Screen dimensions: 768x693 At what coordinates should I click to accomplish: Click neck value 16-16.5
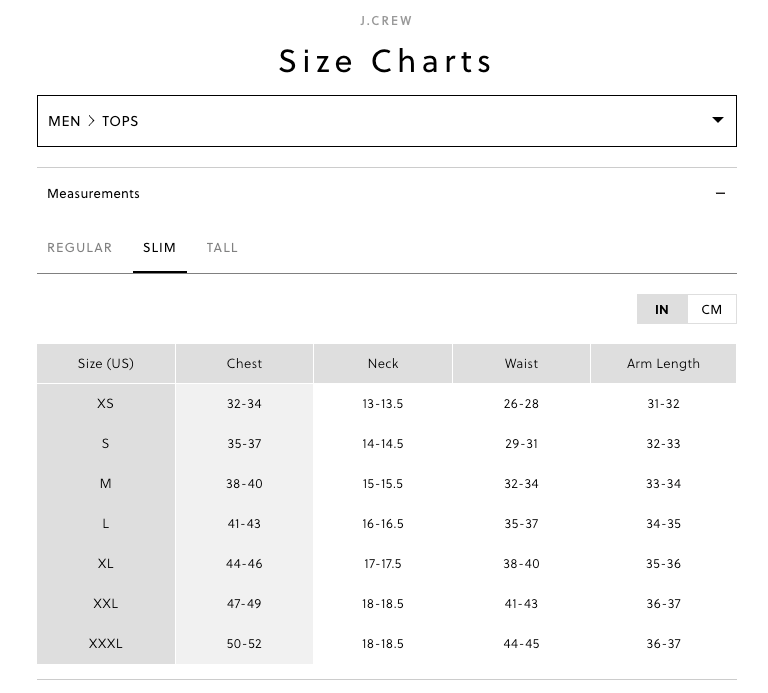383,524
